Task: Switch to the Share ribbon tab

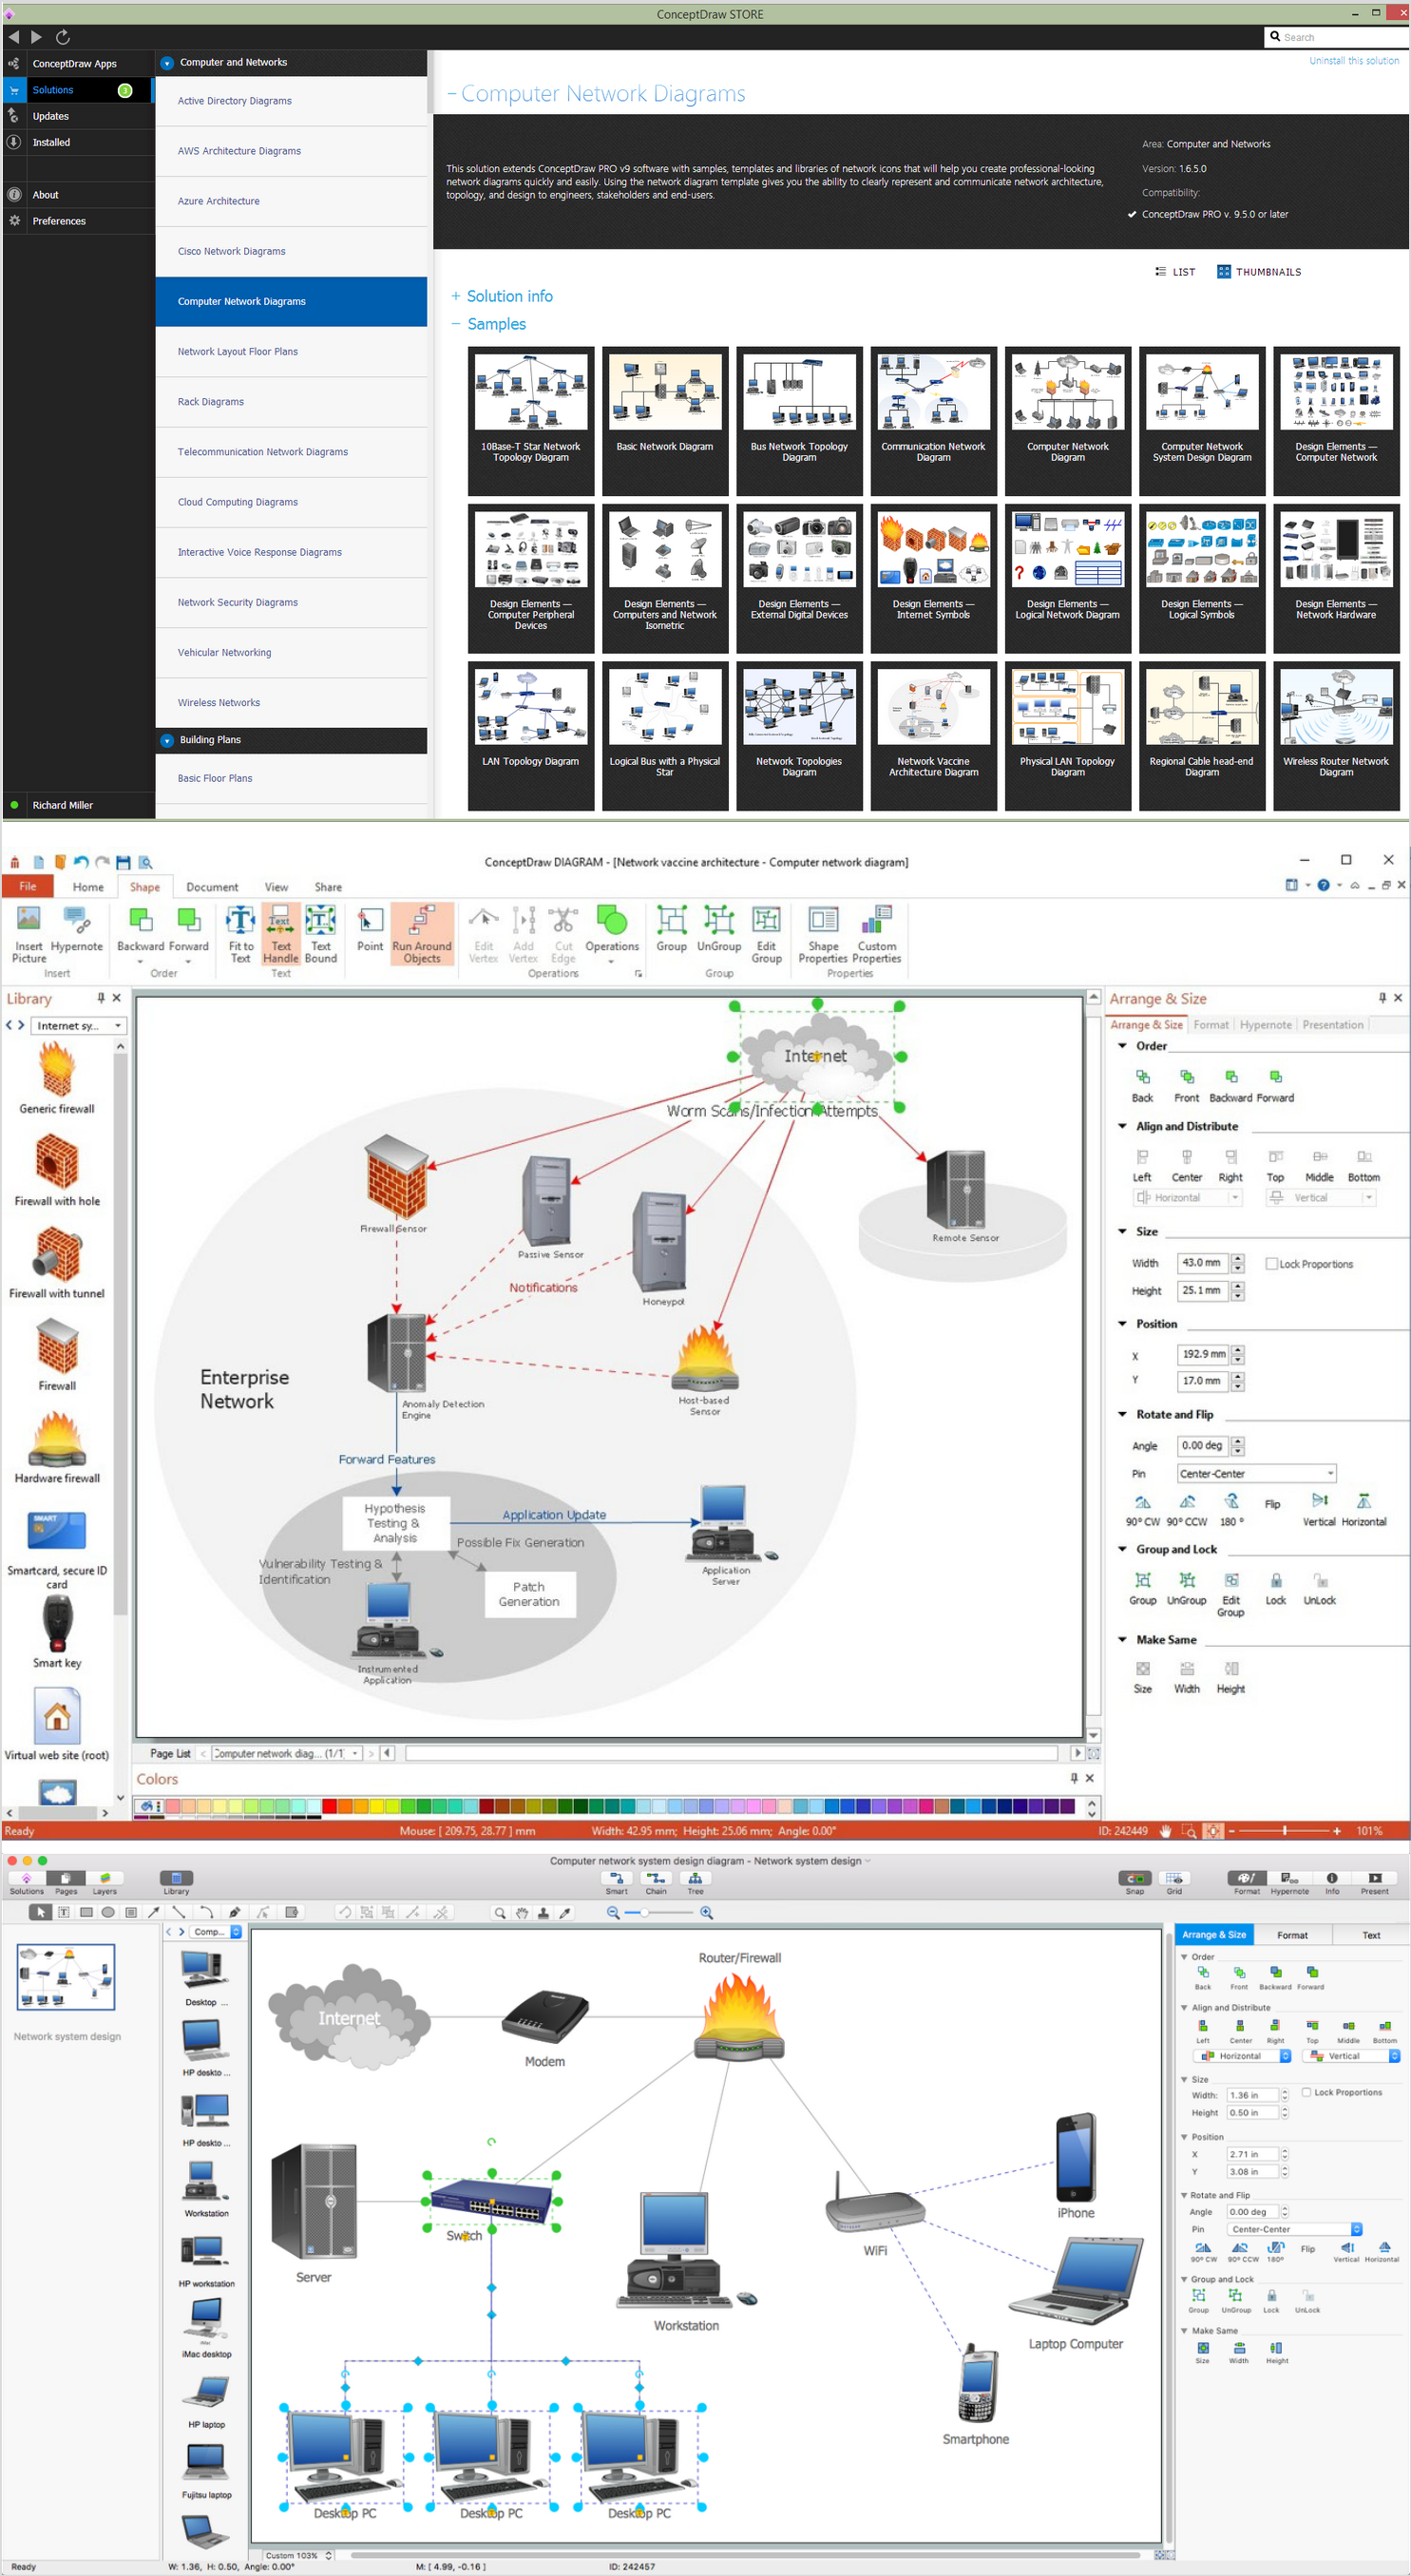Action: coord(328,887)
